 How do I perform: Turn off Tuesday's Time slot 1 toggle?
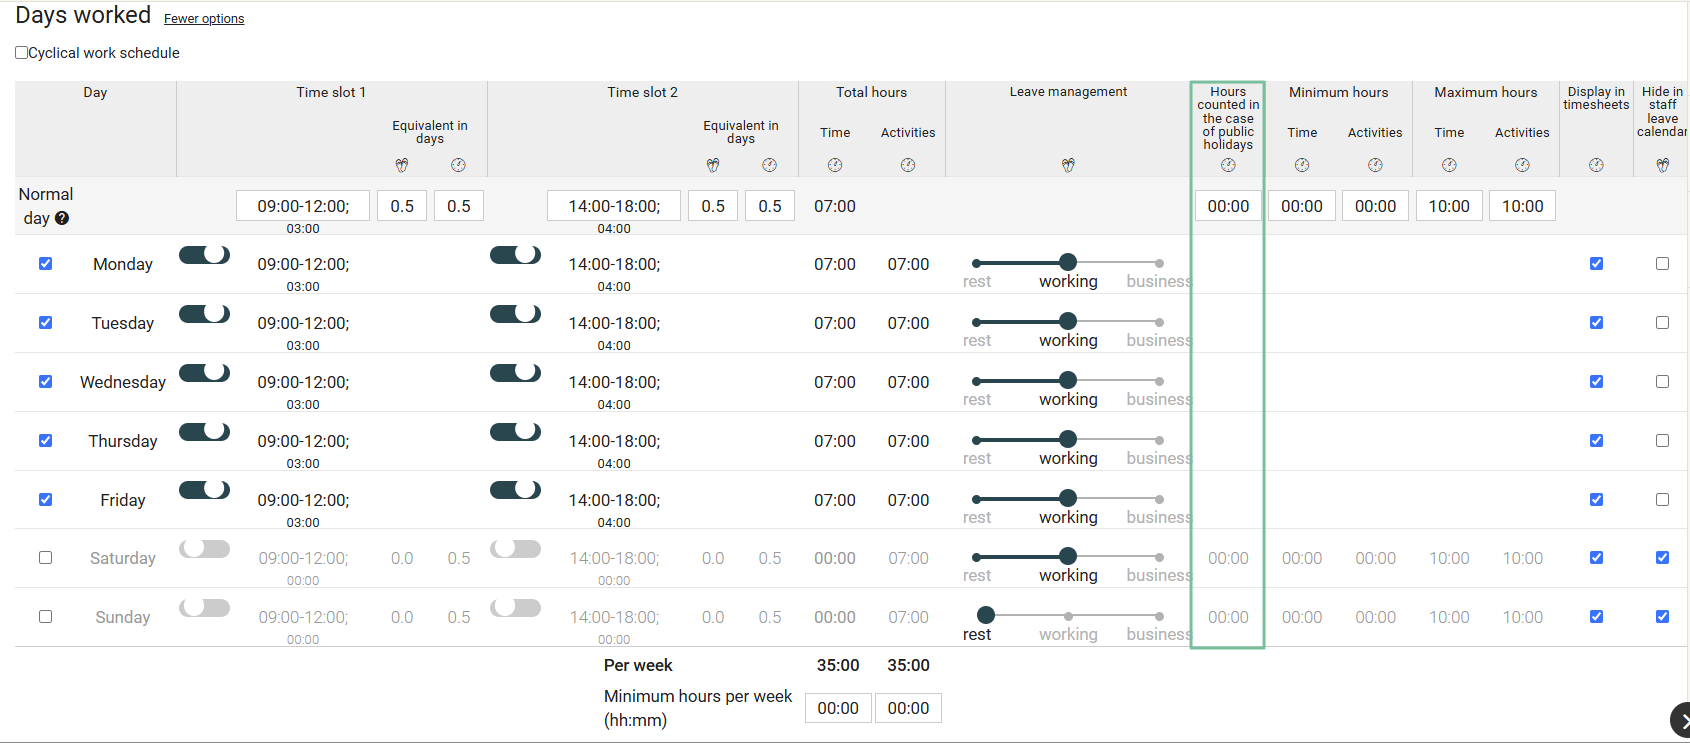(x=204, y=314)
